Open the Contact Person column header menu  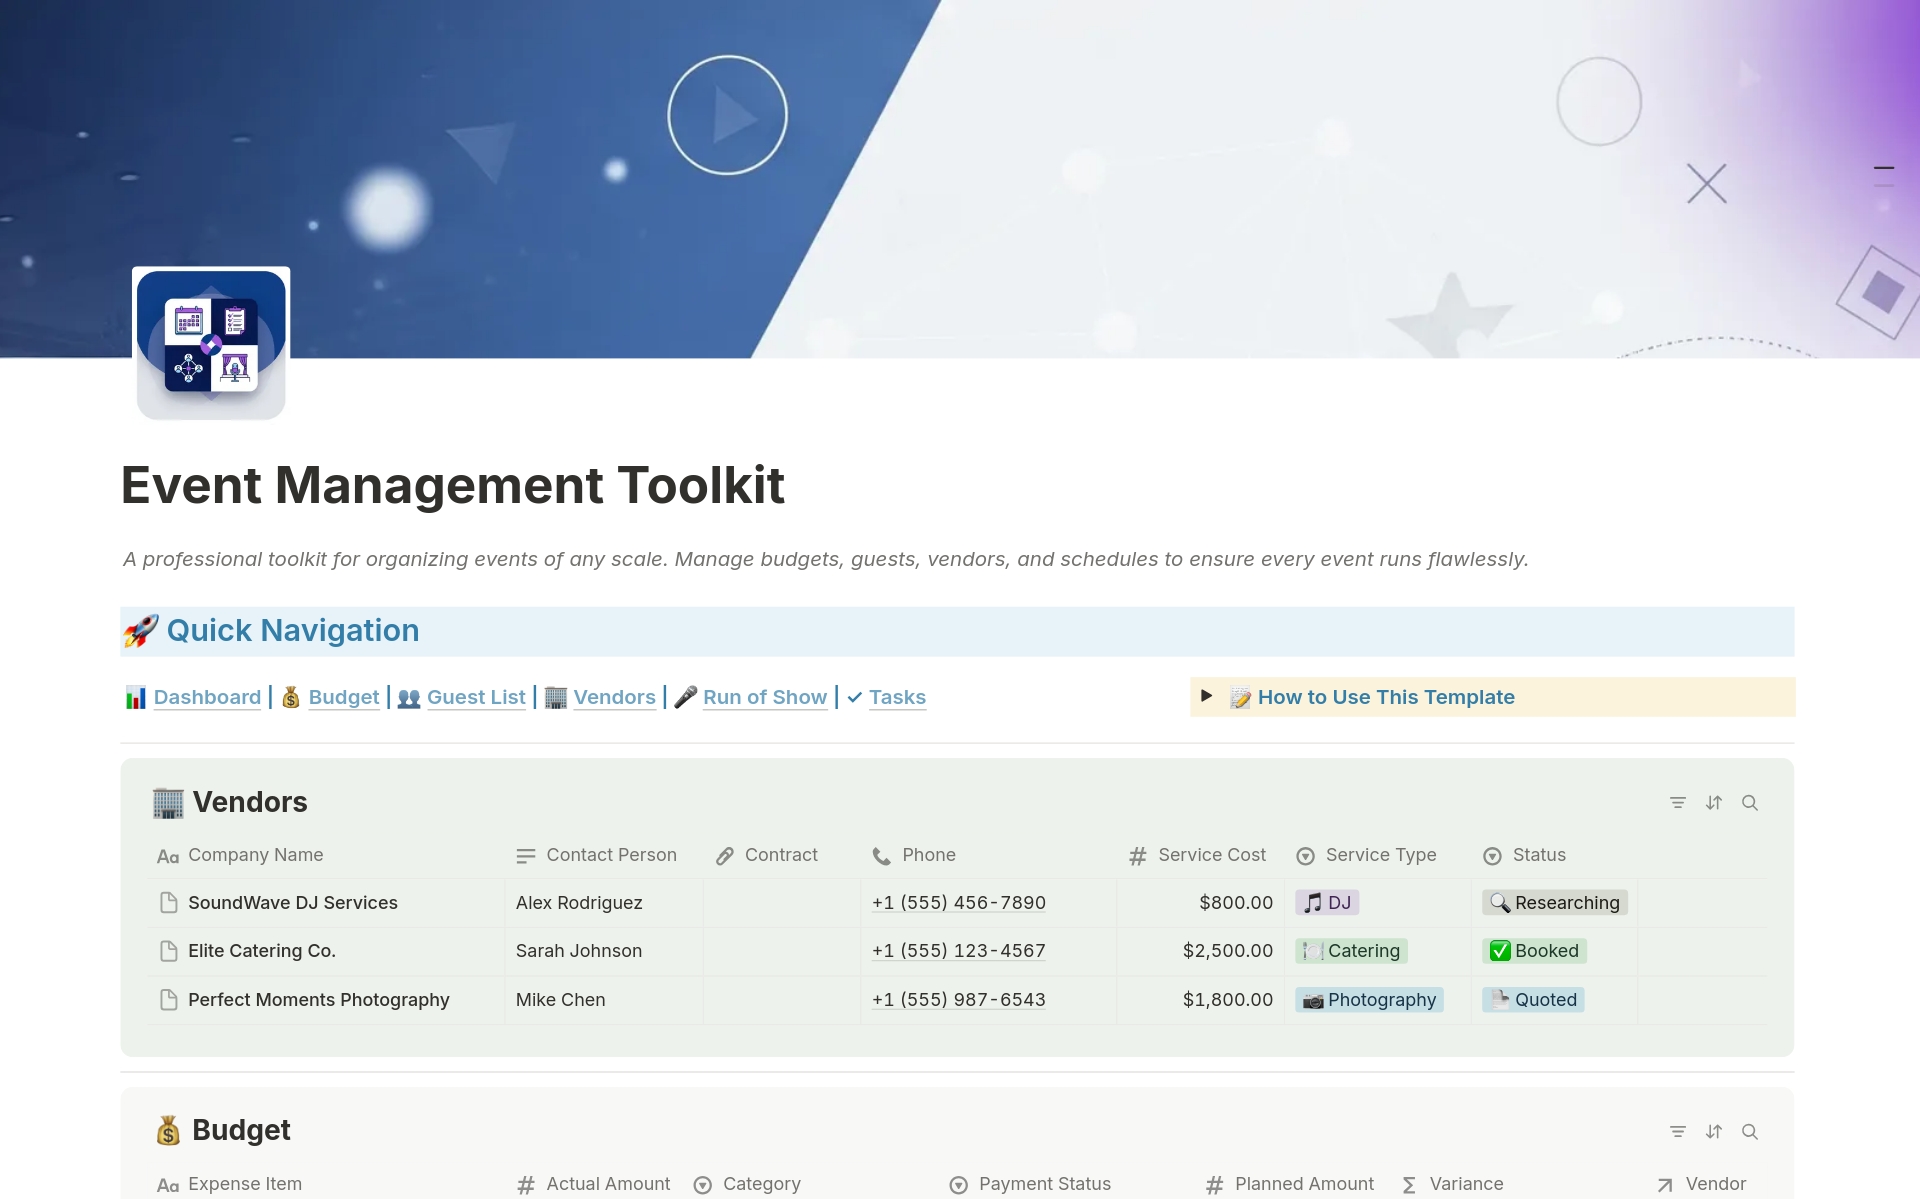(x=596, y=856)
